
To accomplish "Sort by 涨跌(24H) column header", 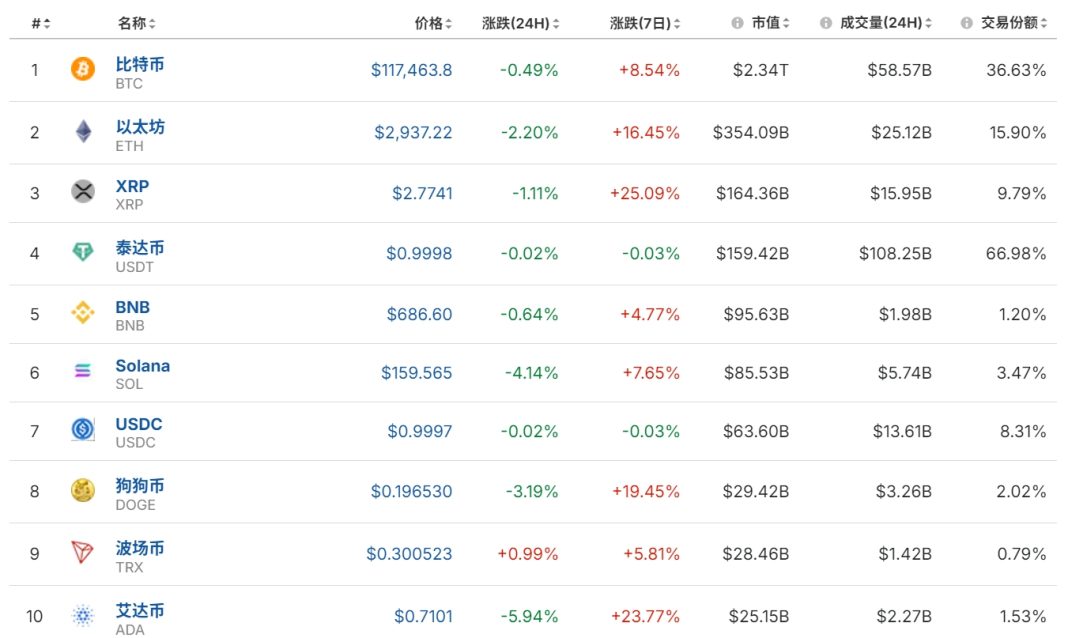I will (520, 23).
